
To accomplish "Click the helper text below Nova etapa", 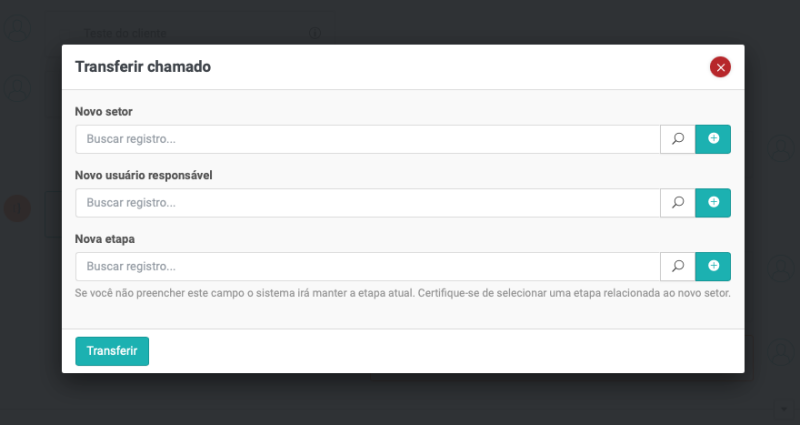I will pyautogui.click(x=403, y=294).
